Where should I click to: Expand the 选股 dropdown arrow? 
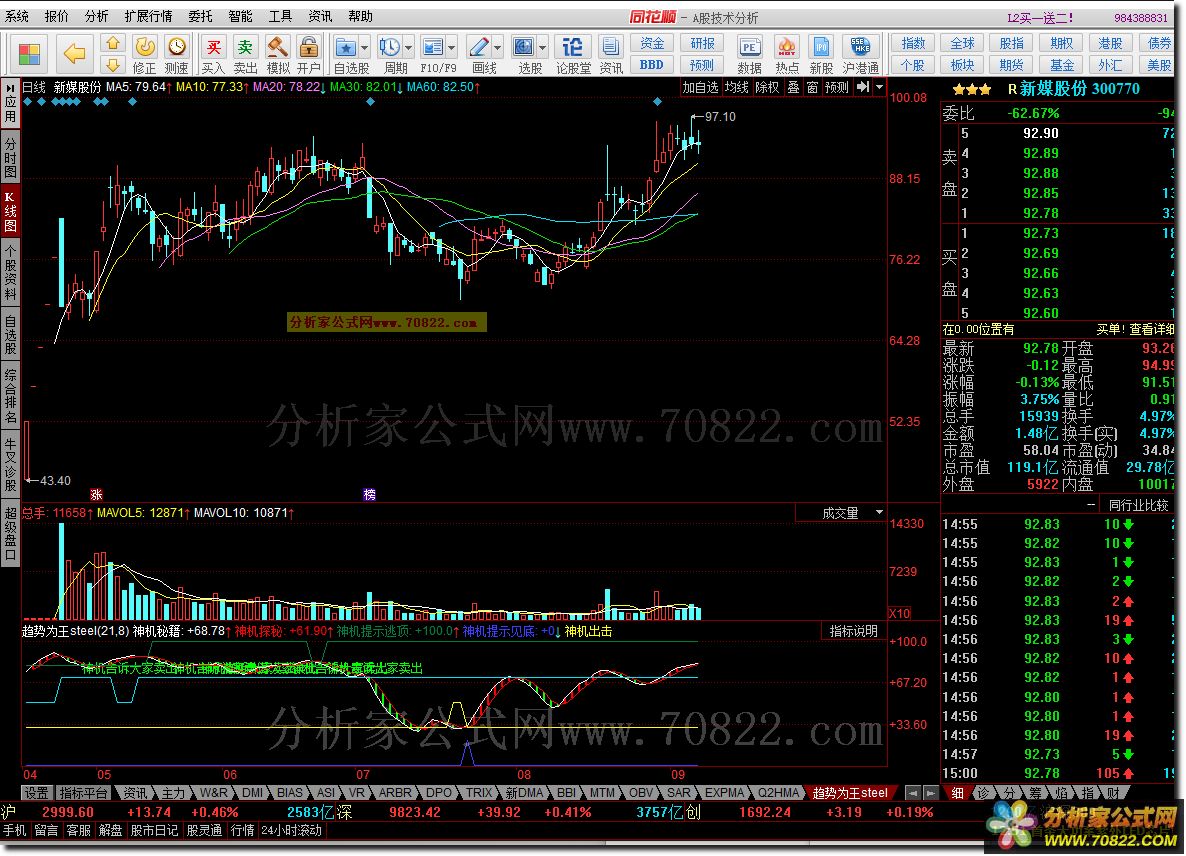pos(542,48)
